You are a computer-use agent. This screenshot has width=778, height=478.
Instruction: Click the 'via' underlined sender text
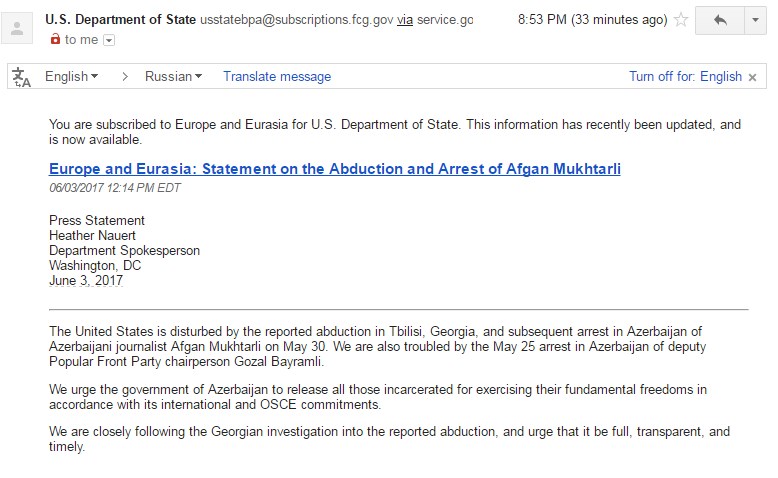point(405,20)
